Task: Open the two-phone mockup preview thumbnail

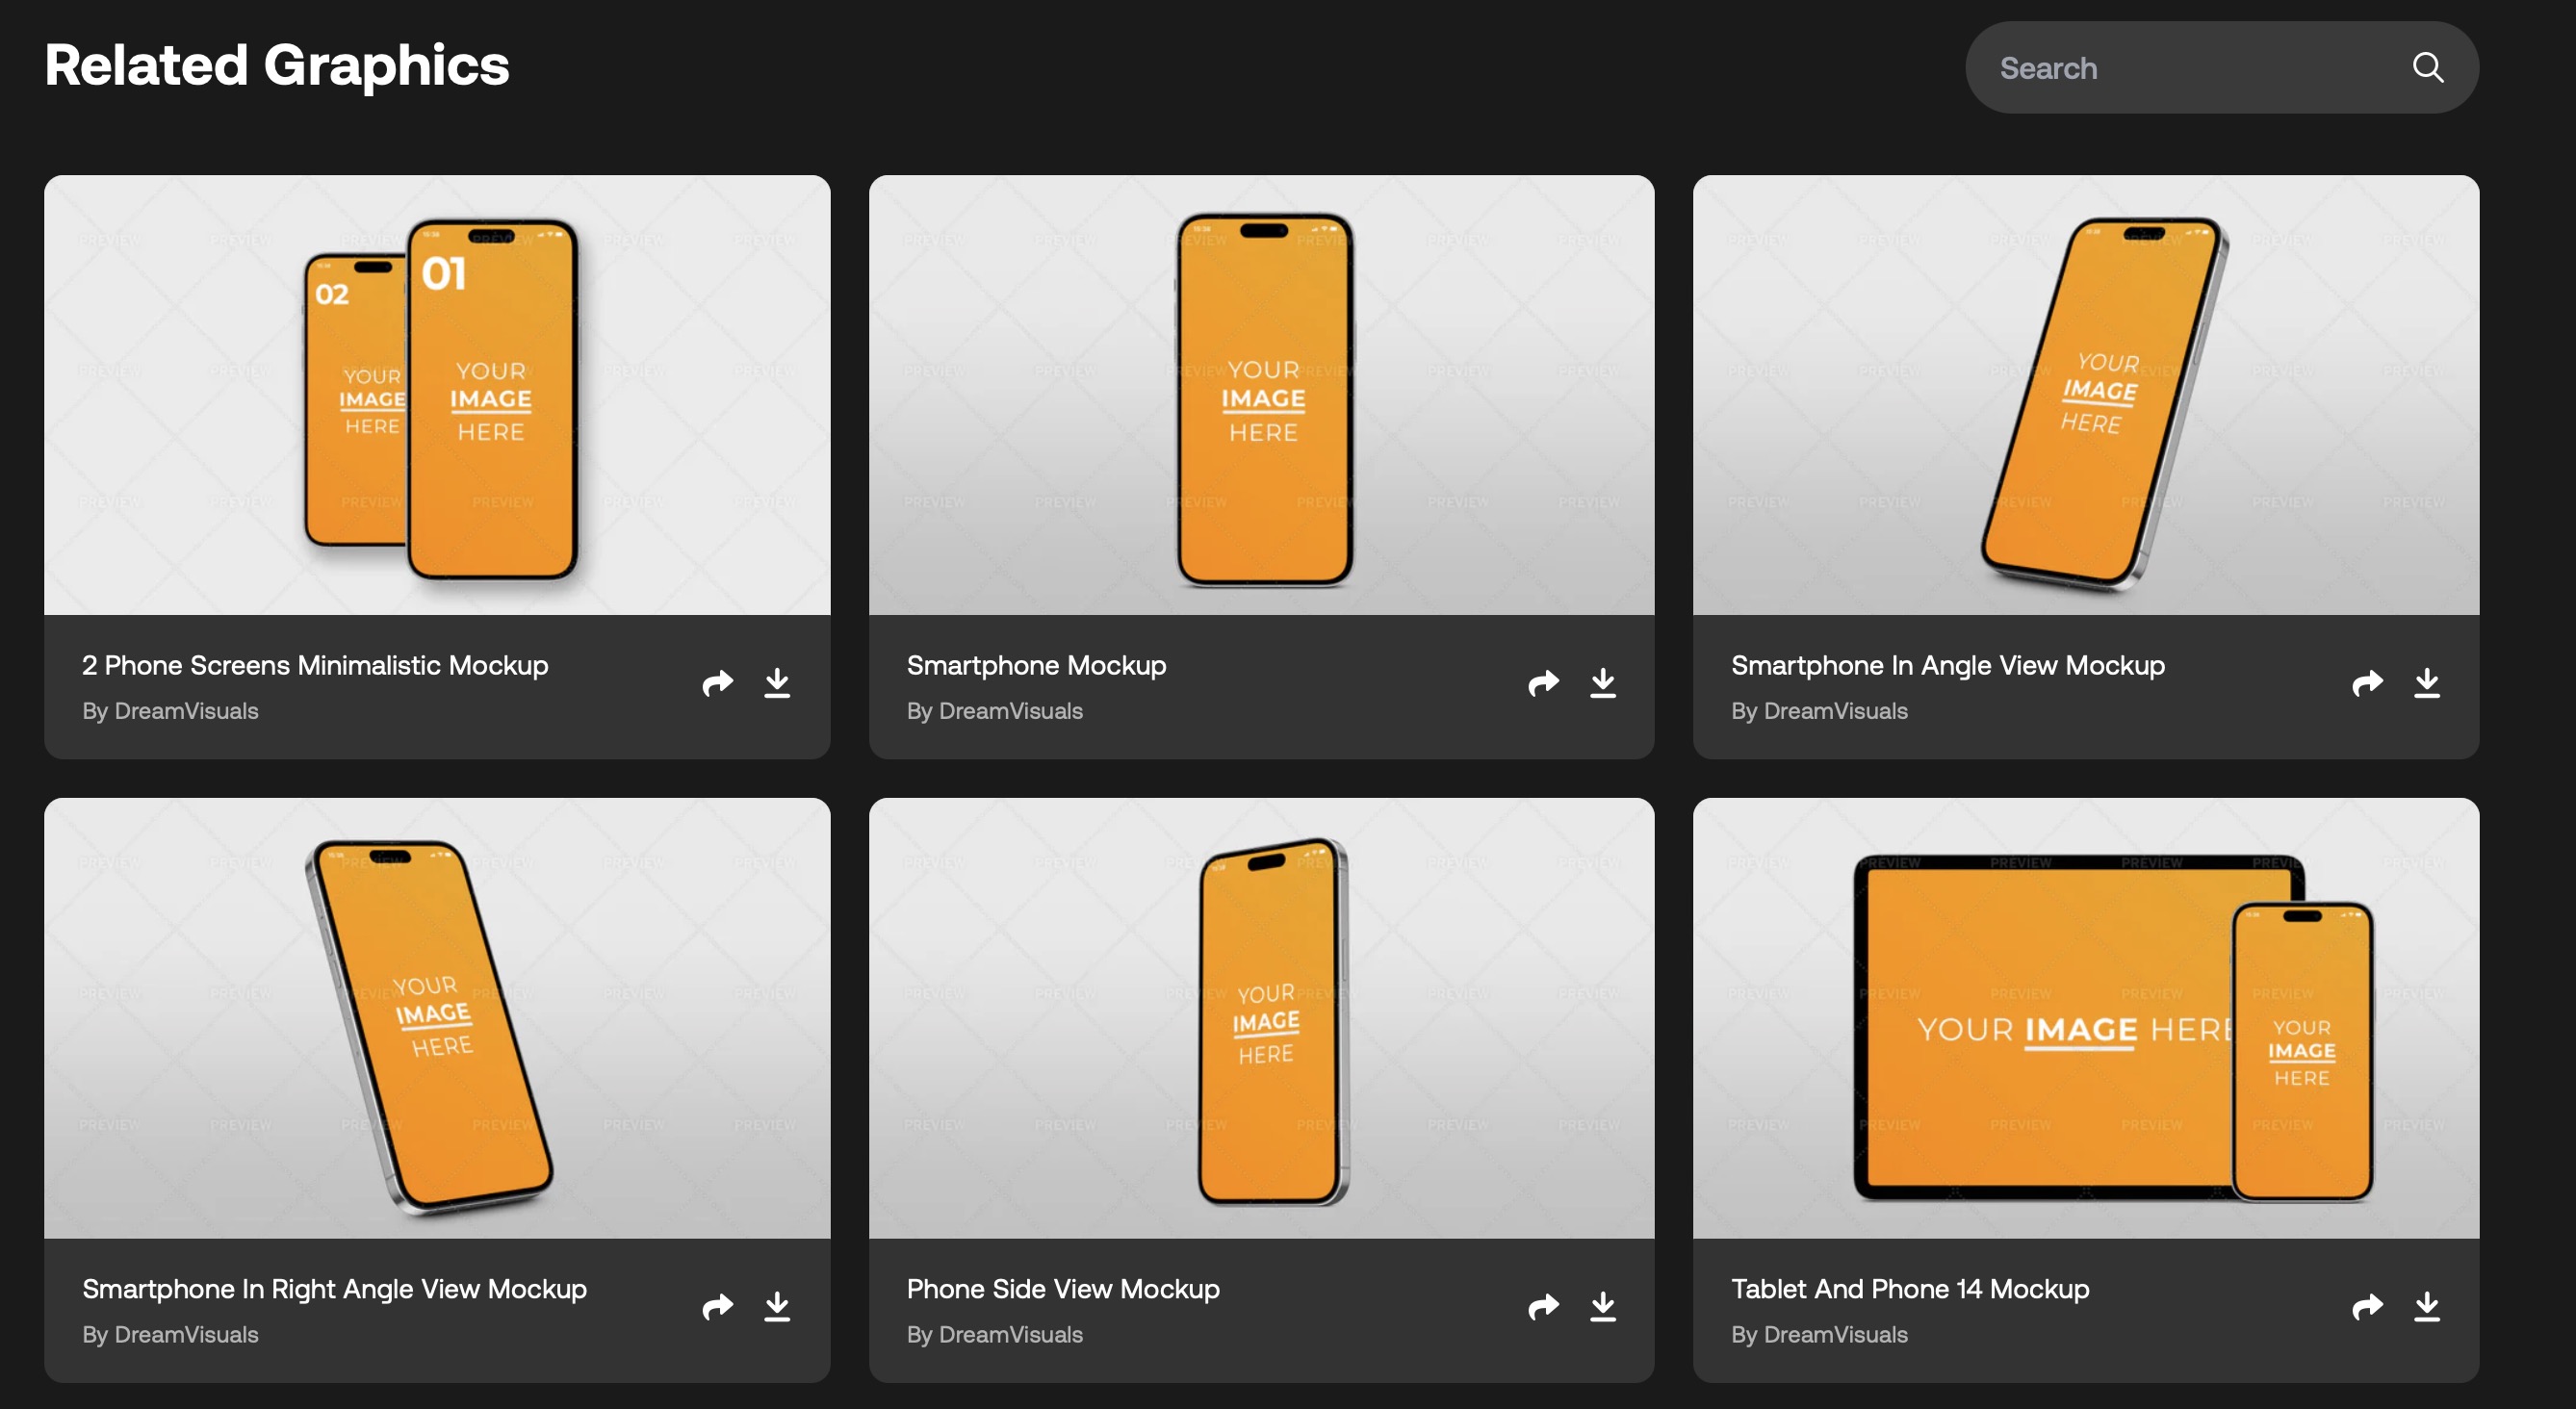Action: [437, 395]
